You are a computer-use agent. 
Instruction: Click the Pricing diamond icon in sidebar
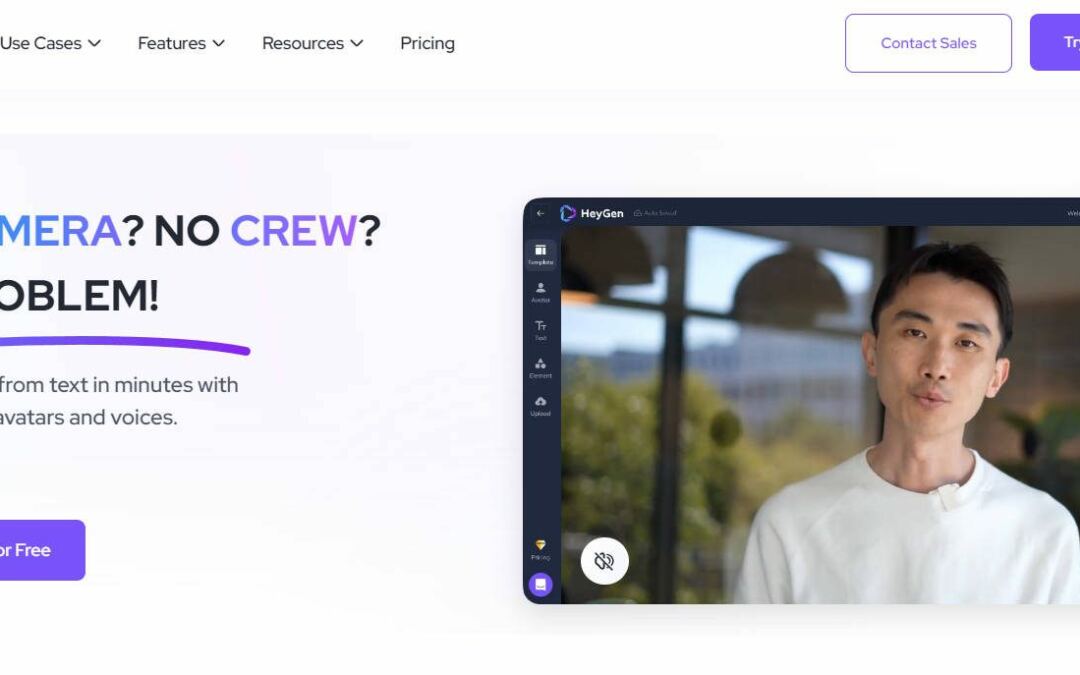[540, 549]
